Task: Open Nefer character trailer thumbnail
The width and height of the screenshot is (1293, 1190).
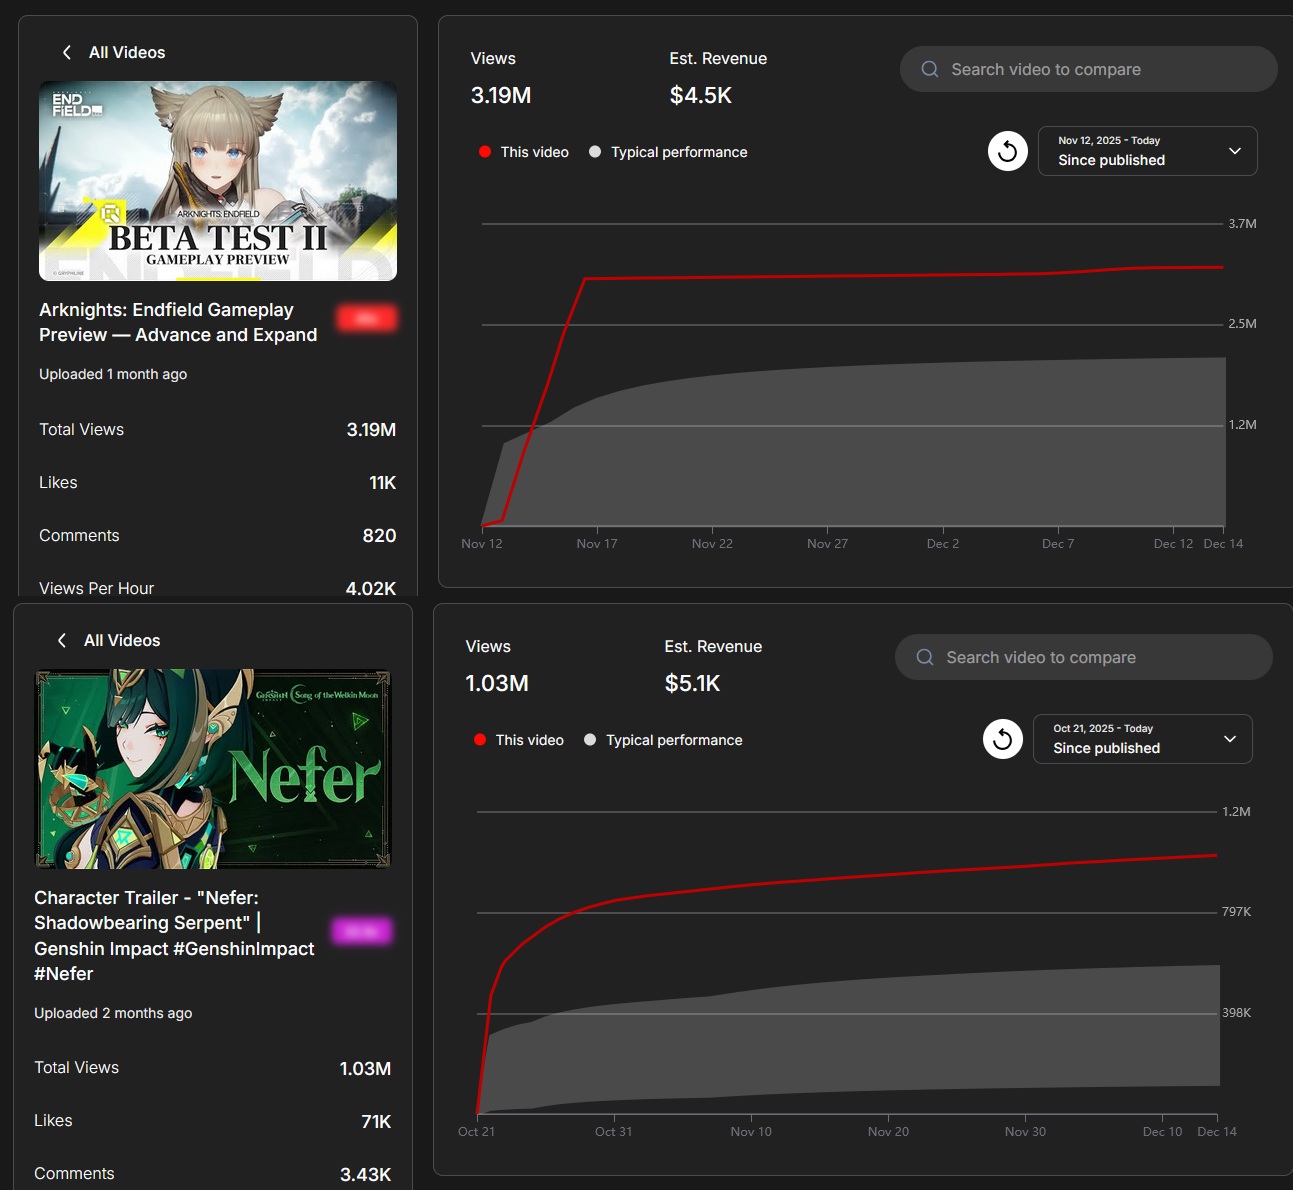Action: [x=213, y=769]
